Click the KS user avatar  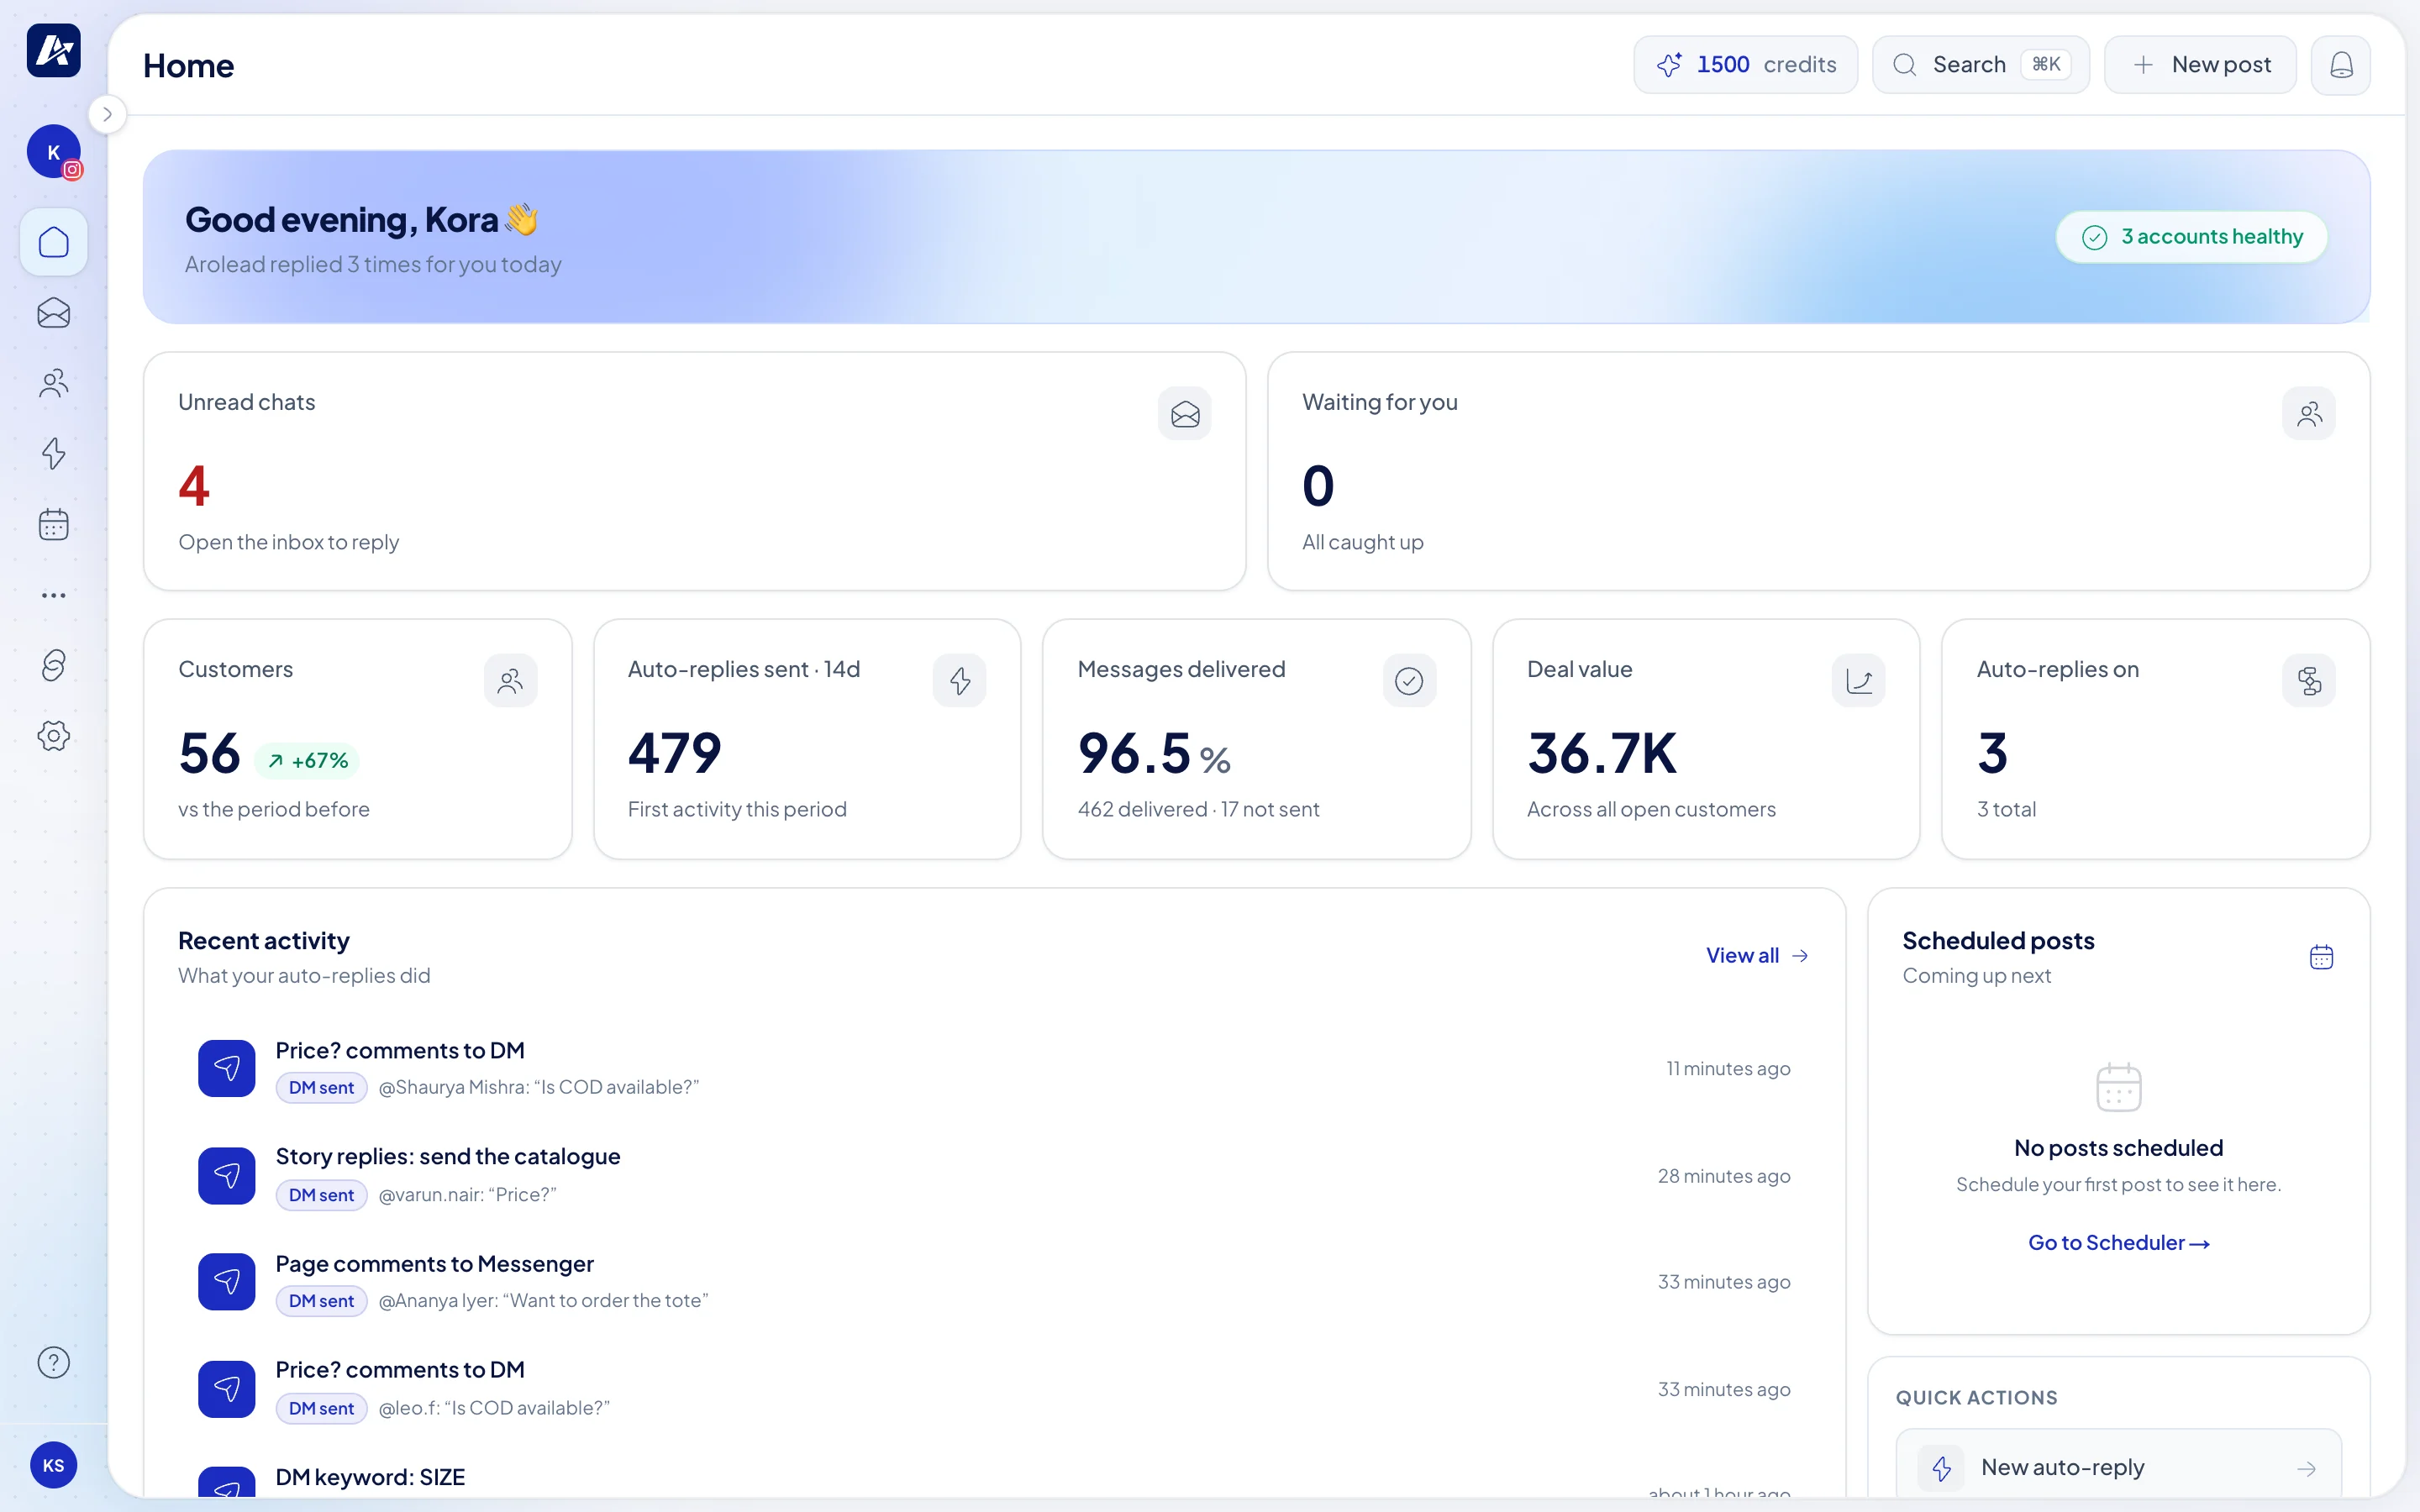(54, 1465)
